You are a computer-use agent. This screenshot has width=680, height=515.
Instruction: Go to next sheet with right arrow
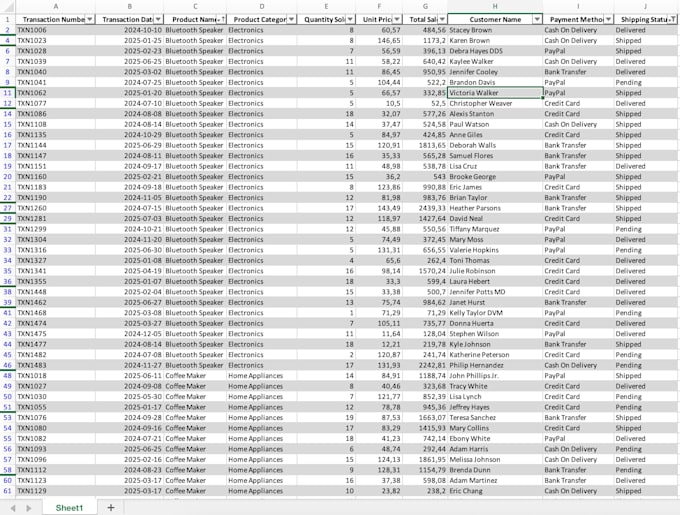[29, 508]
